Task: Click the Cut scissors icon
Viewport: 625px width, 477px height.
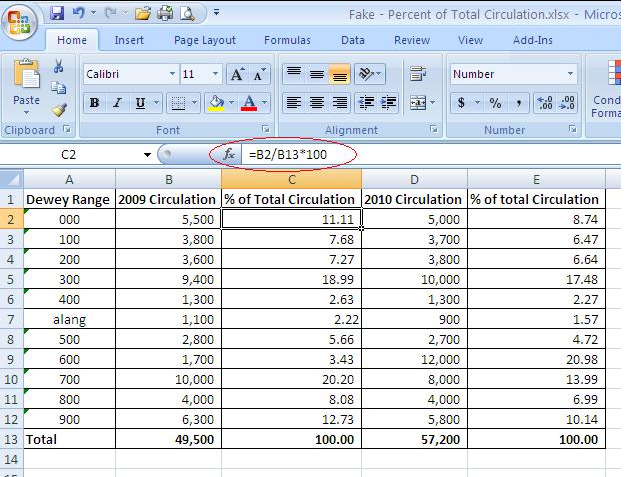Action: [59, 67]
